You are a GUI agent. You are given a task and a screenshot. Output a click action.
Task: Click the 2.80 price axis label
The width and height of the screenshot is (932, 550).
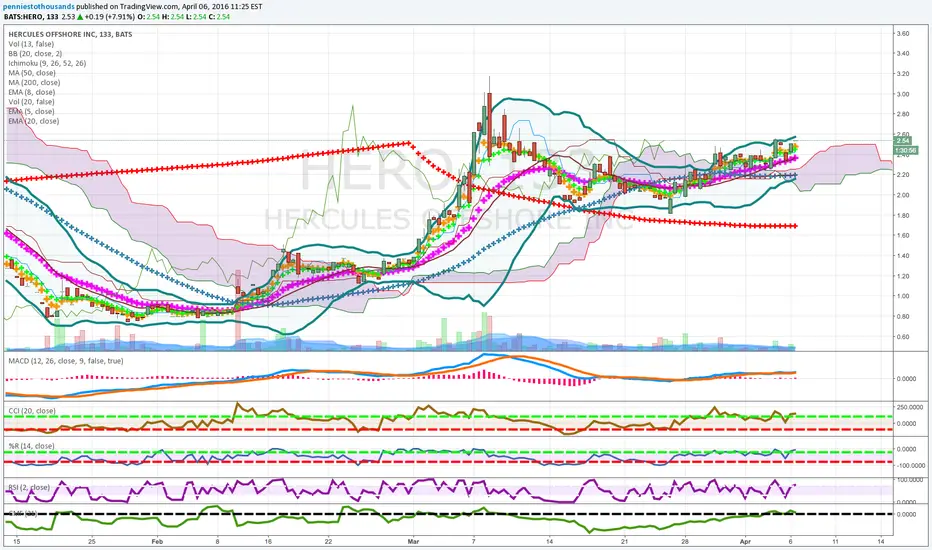tap(903, 114)
